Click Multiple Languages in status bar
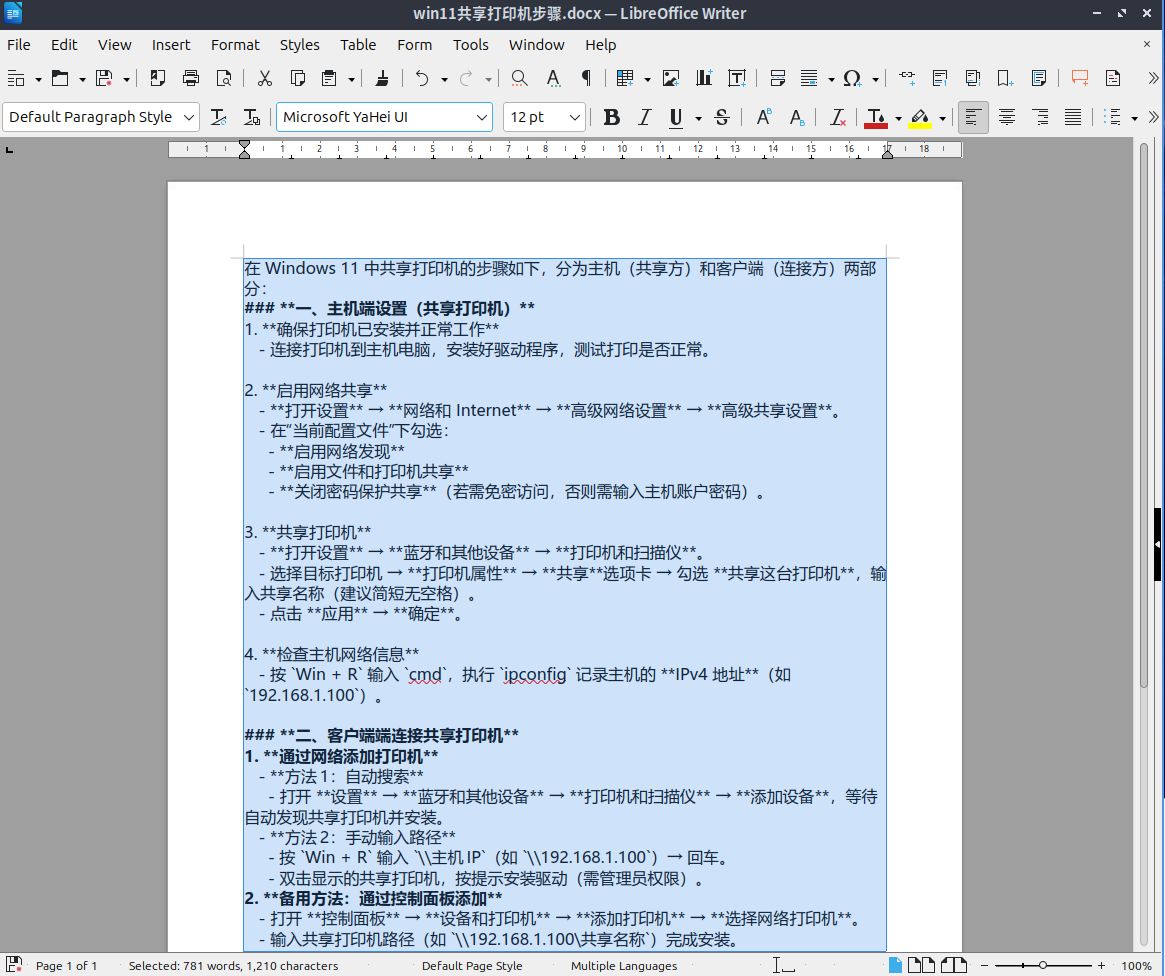The height and width of the screenshot is (976, 1165). tap(624, 966)
